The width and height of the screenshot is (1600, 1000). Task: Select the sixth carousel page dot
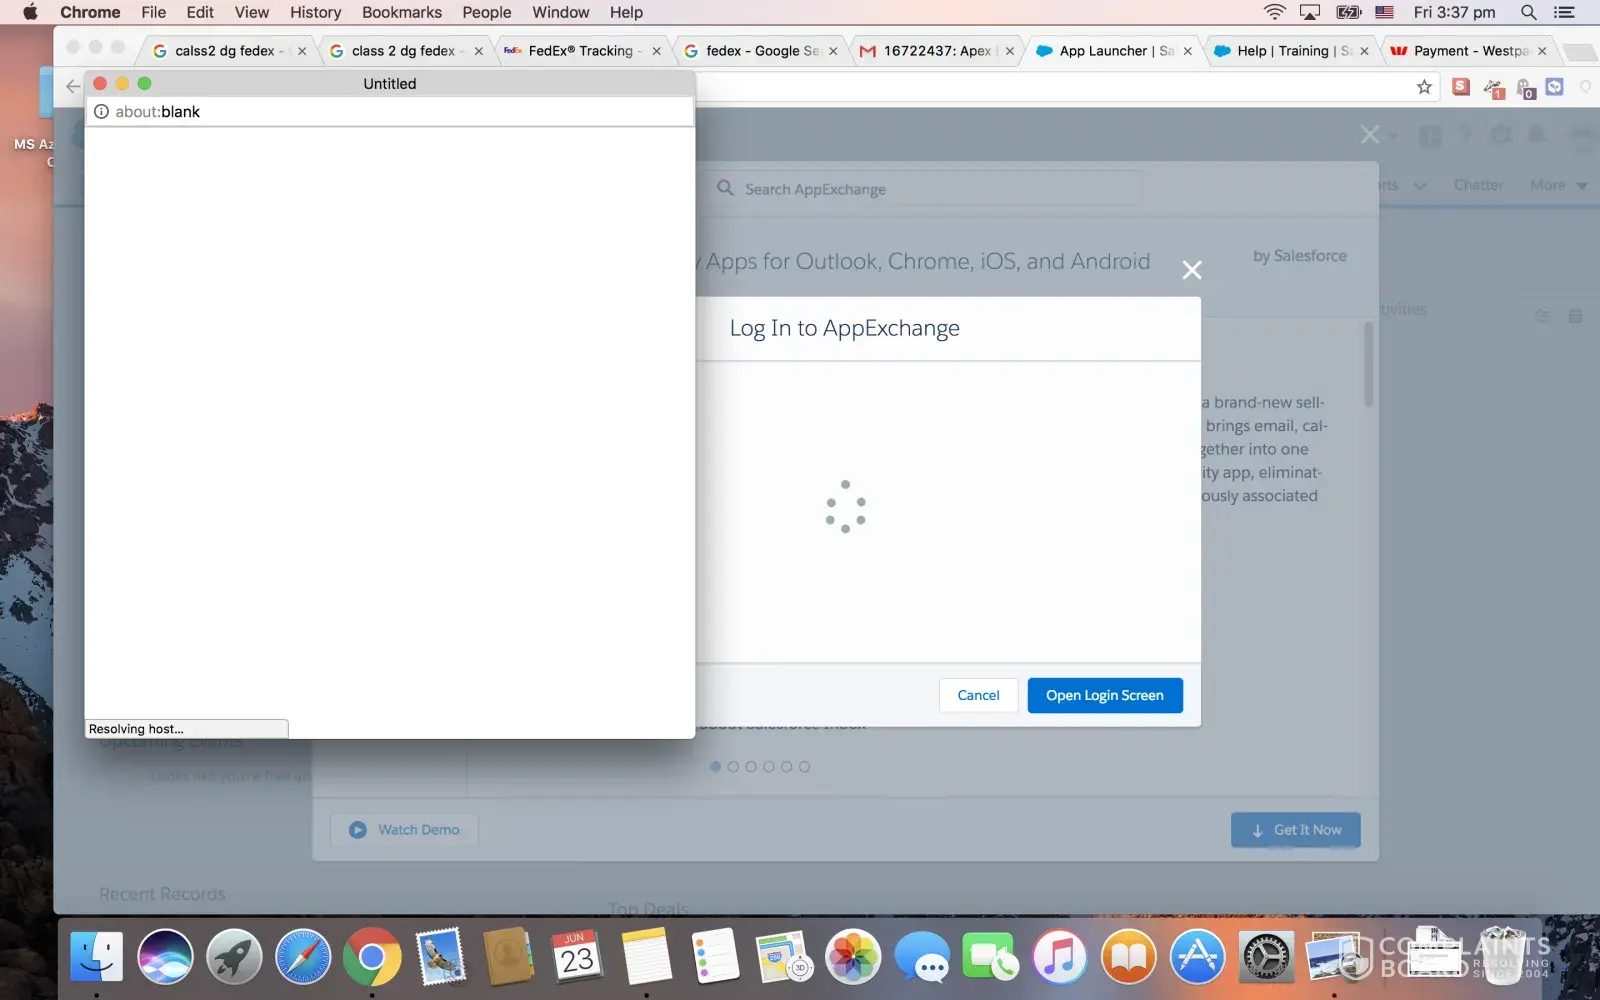[x=804, y=767]
